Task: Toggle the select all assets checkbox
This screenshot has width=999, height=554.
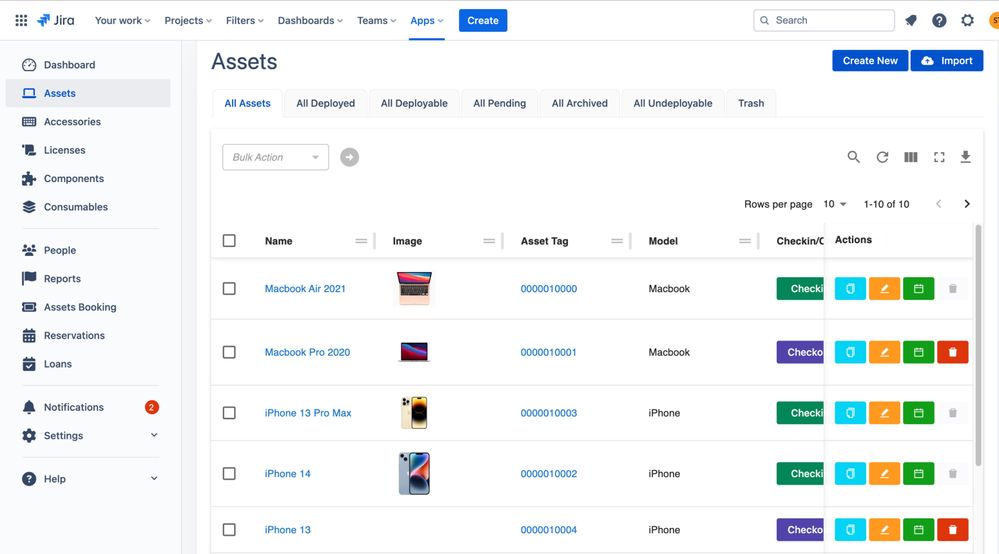Action: [229, 241]
